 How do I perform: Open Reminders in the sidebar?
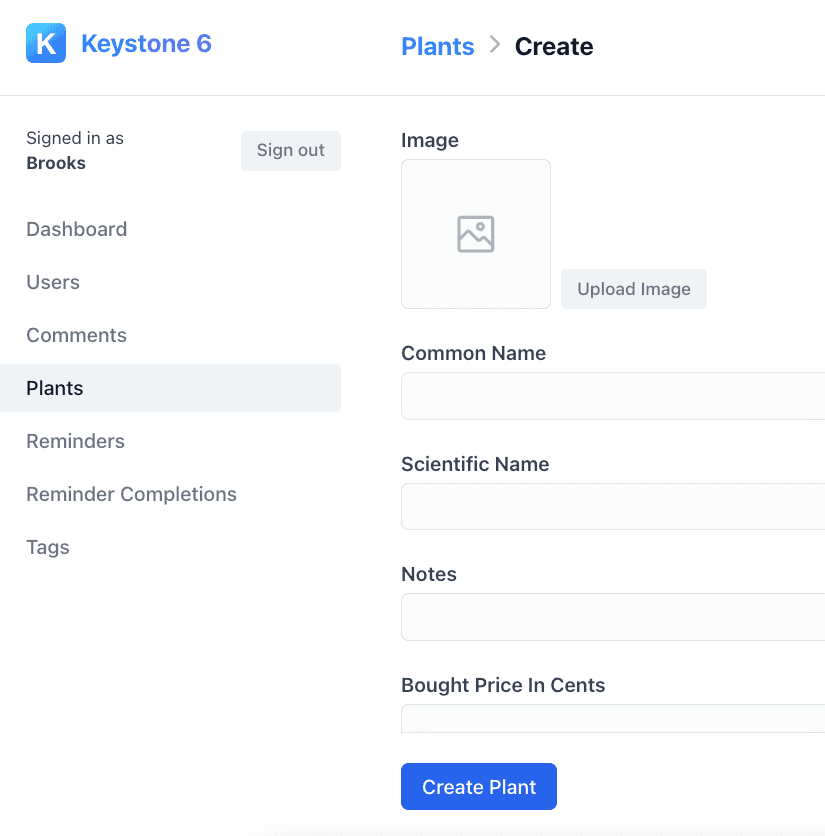click(76, 441)
